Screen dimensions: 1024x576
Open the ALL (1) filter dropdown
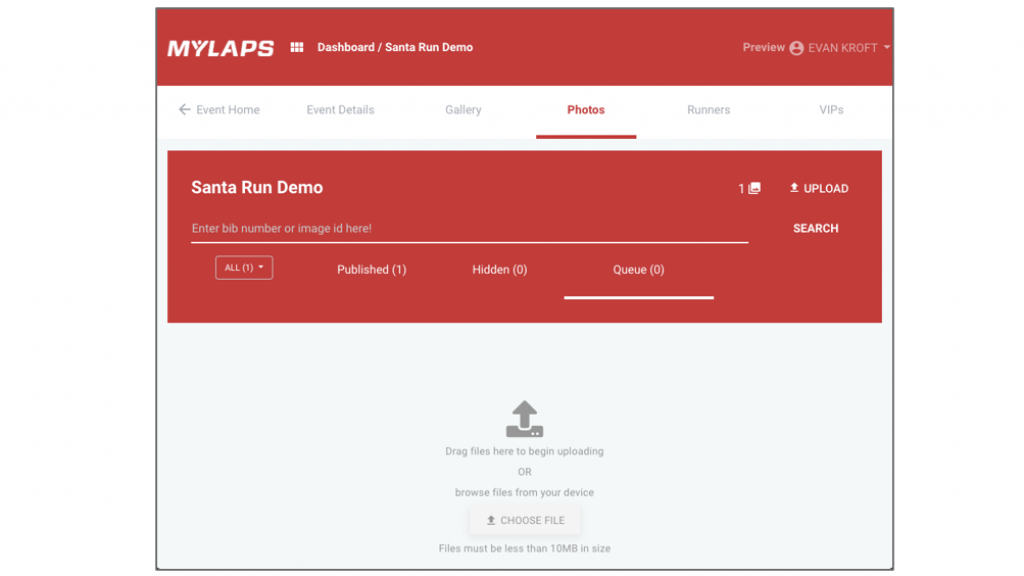tap(244, 268)
